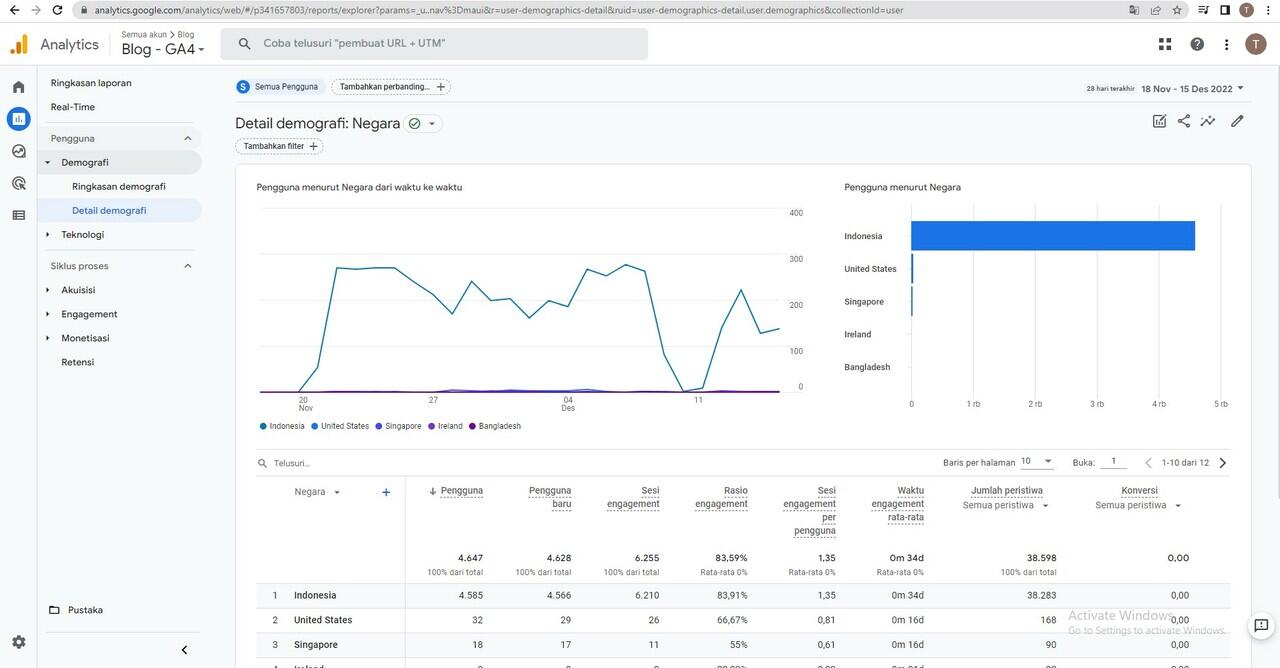Customize report with pencil icon
Viewport: 1280px width, 668px height.
coord(1237,121)
